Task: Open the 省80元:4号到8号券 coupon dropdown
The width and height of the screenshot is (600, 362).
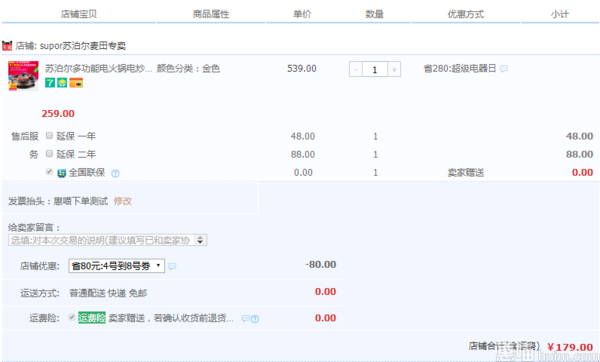Action: pyautogui.click(x=116, y=266)
